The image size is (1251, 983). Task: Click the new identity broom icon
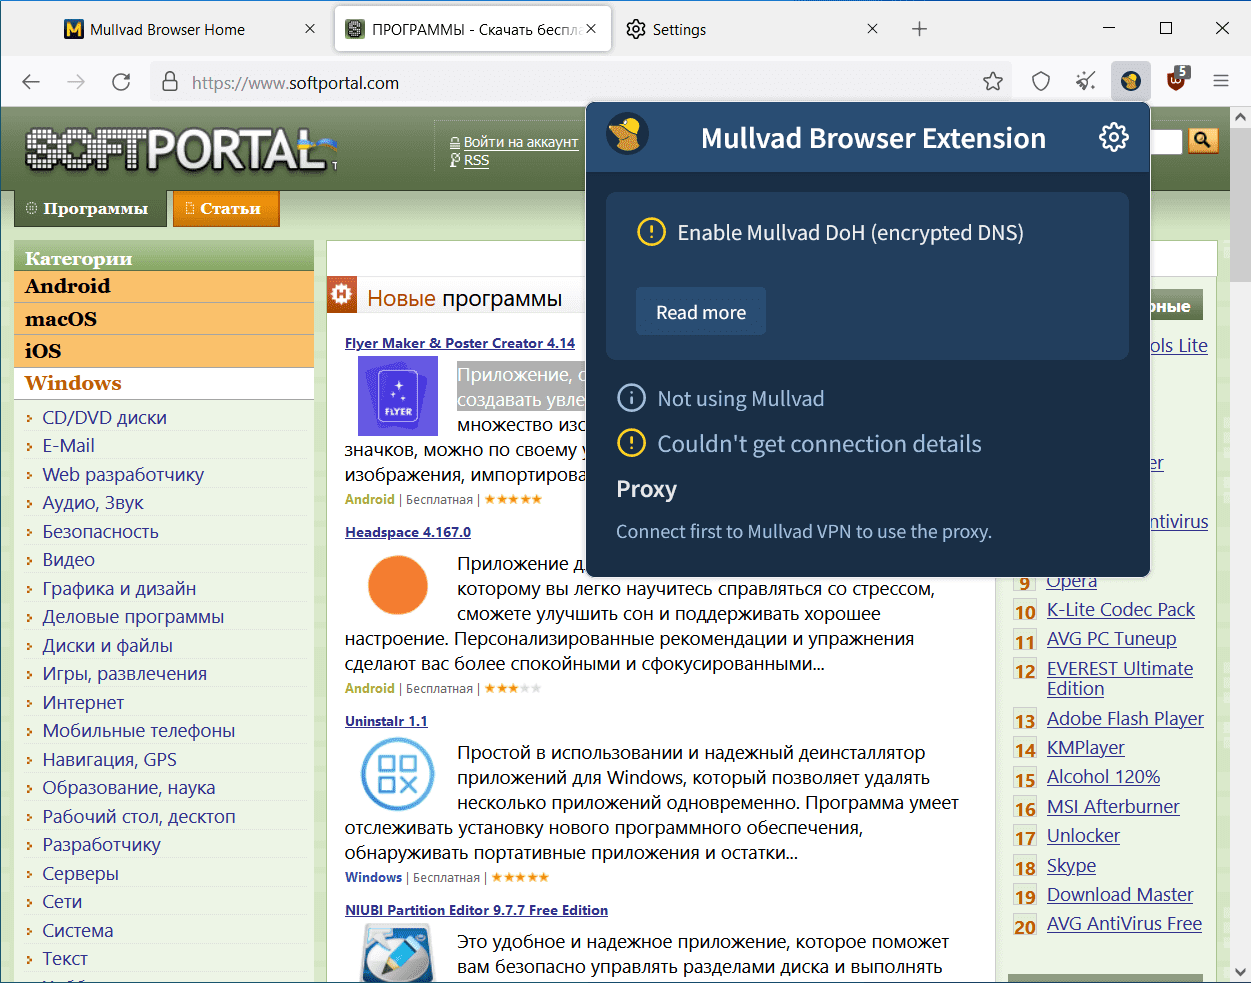[x=1085, y=82]
